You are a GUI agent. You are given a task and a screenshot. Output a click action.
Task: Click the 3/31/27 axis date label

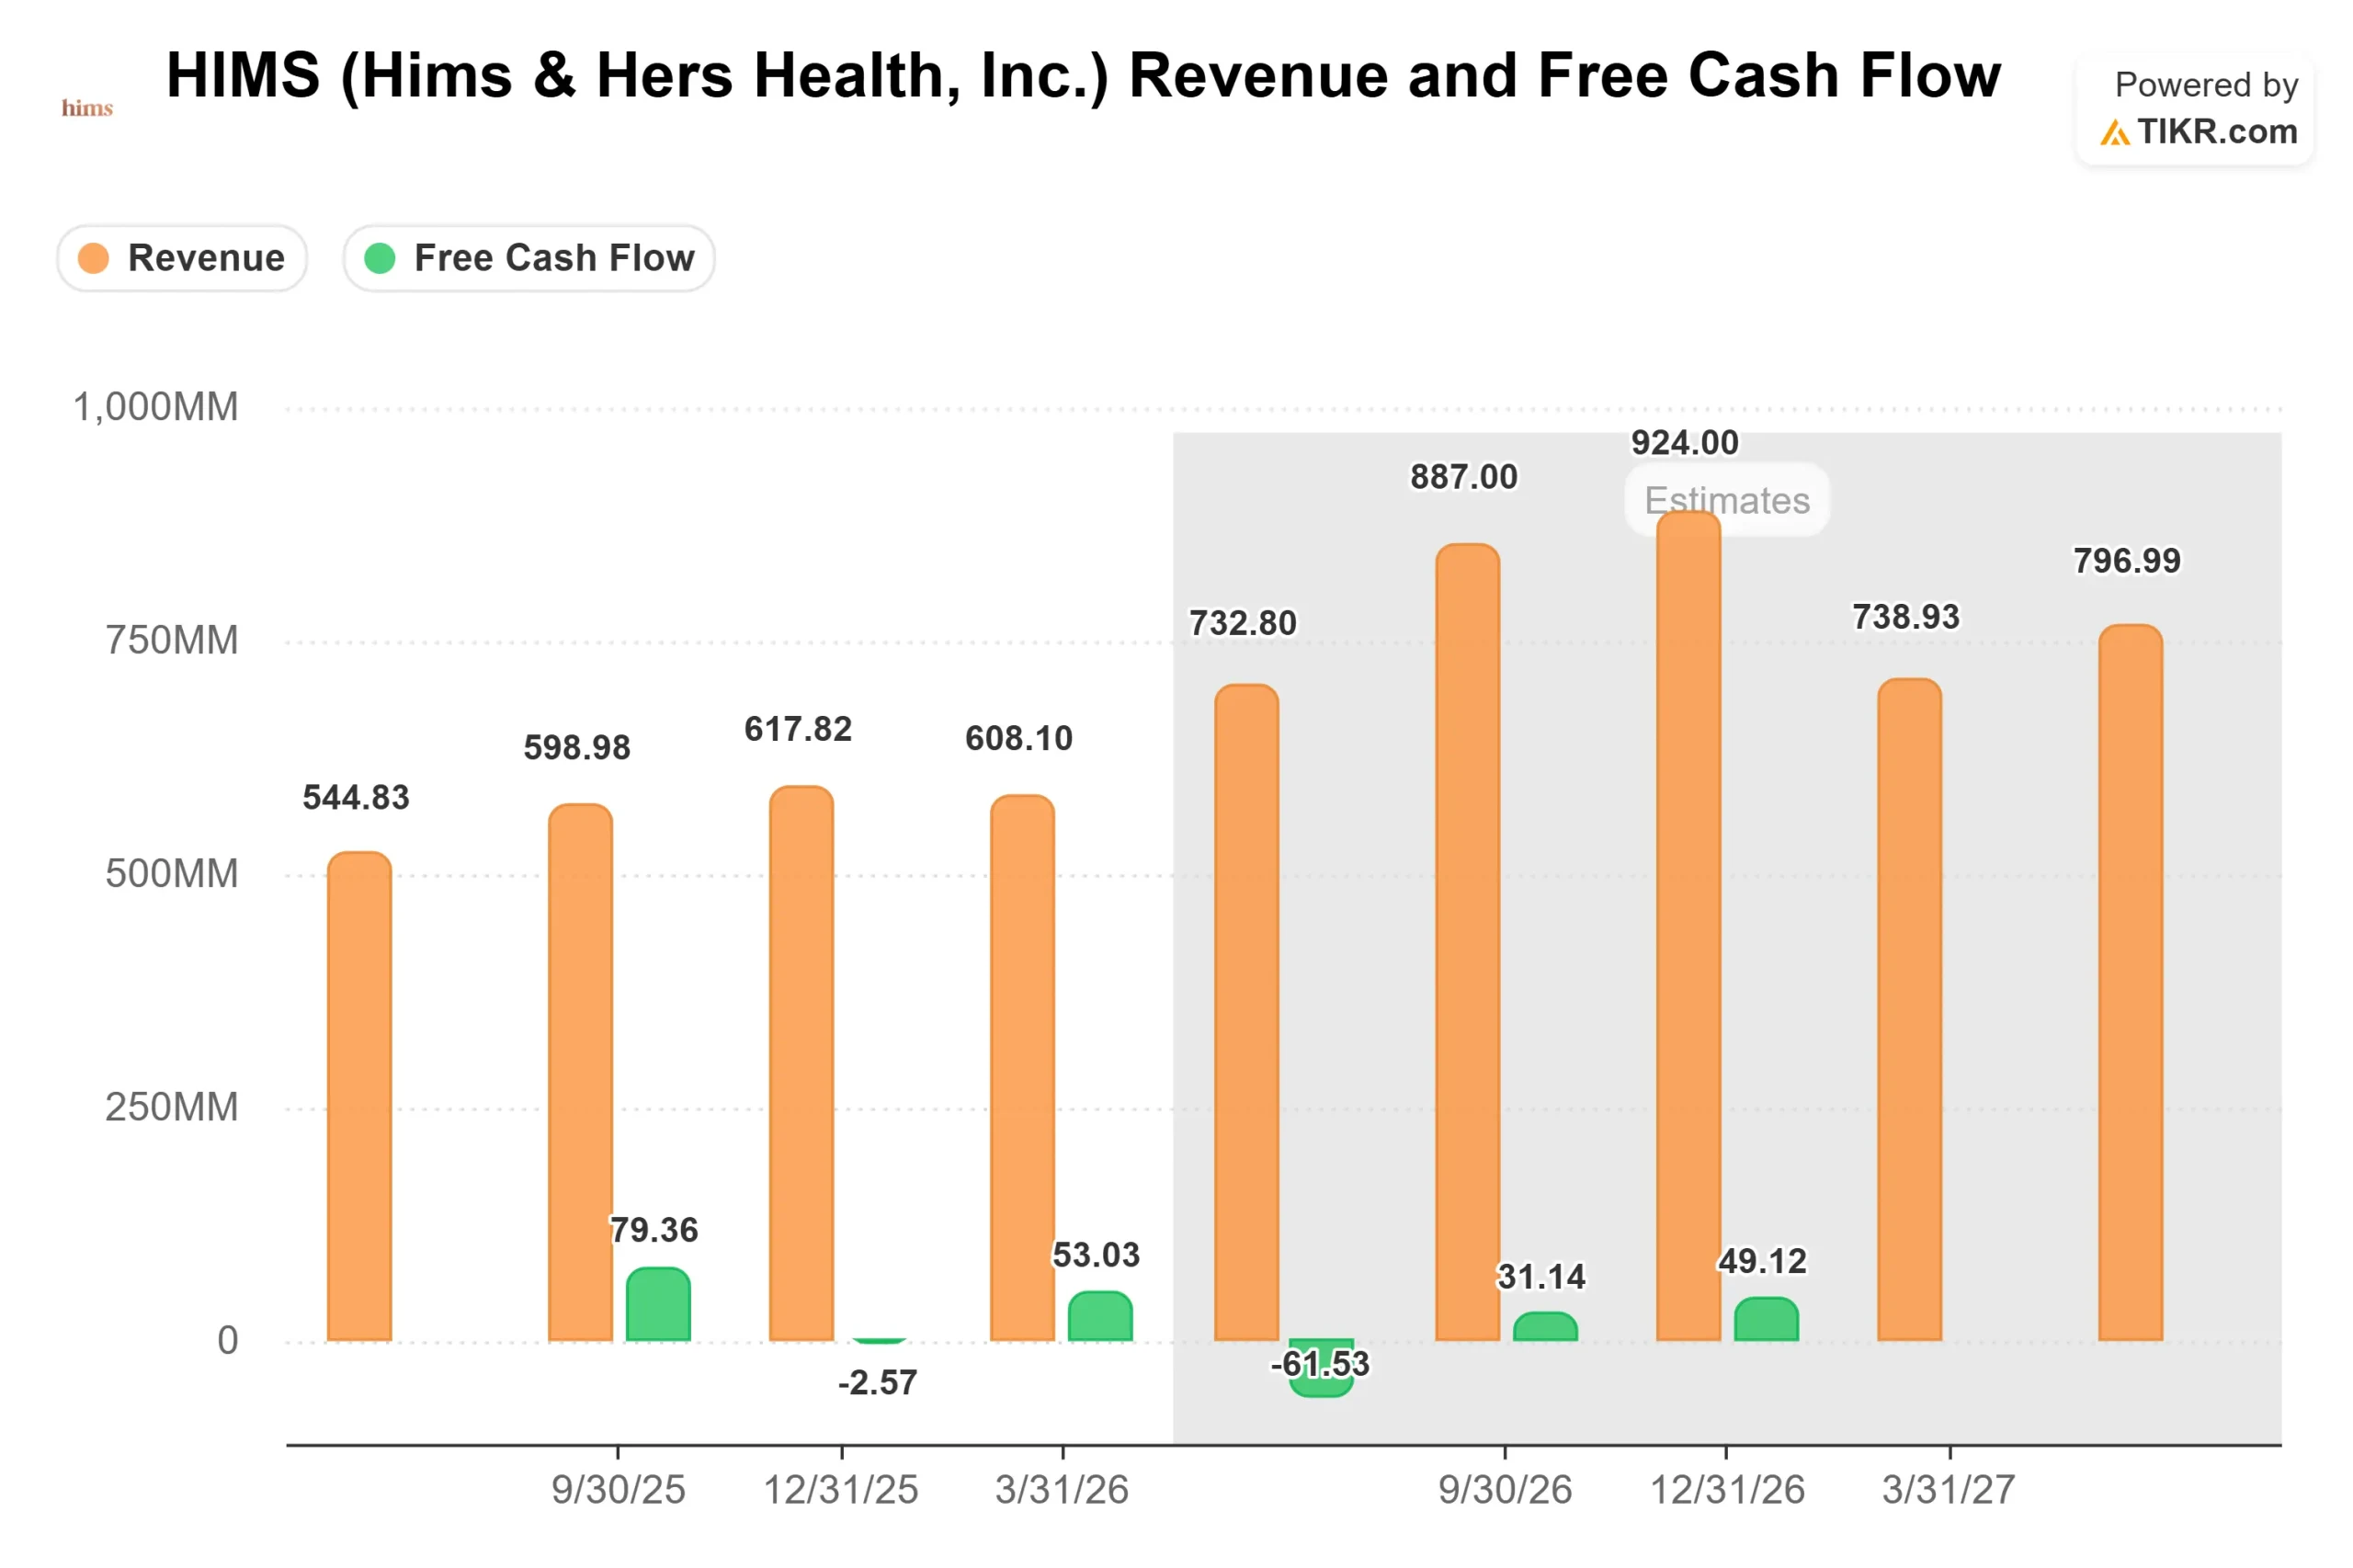click(x=1950, y=1491)
